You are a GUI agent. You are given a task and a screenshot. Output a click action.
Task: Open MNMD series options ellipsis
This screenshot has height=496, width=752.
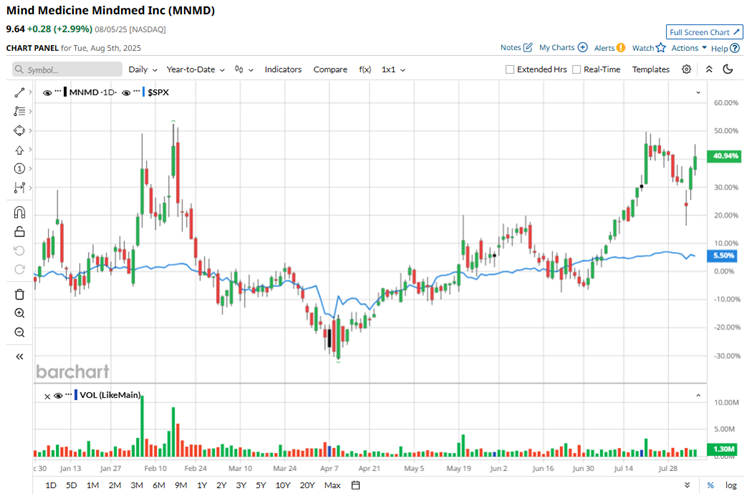pos(58,91)
